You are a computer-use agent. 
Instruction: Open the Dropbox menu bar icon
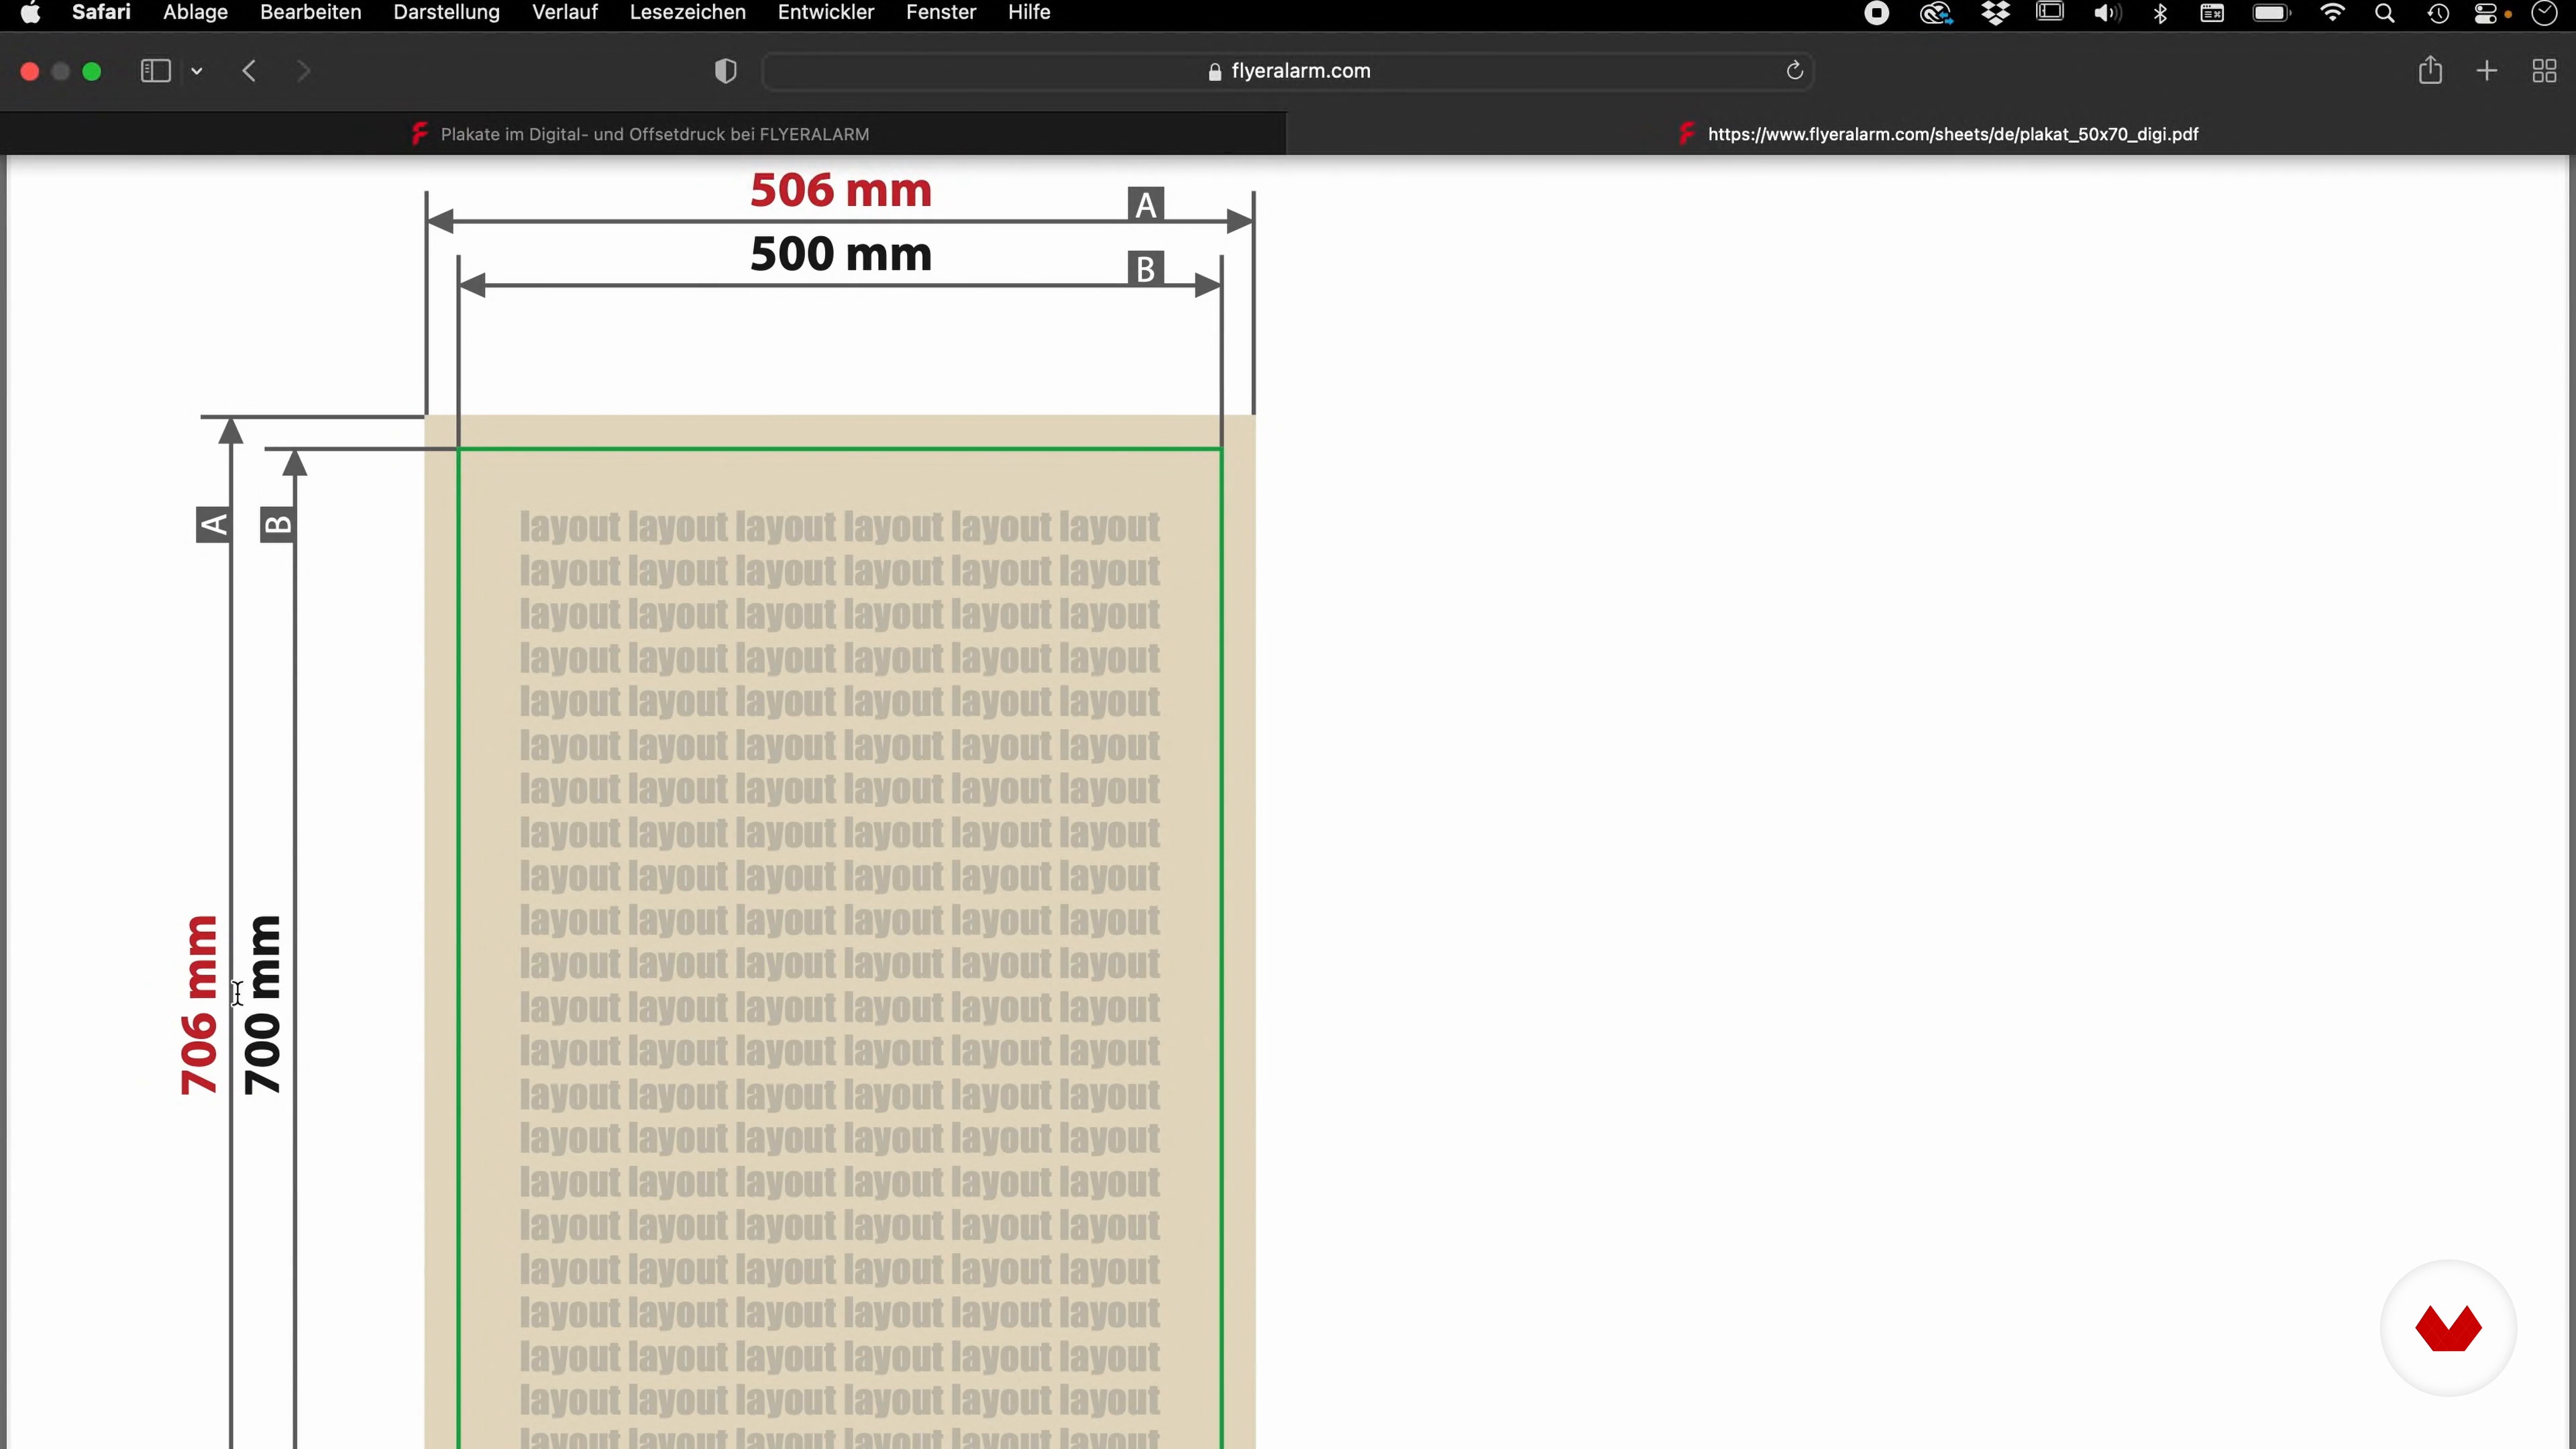coord(1995,13)
